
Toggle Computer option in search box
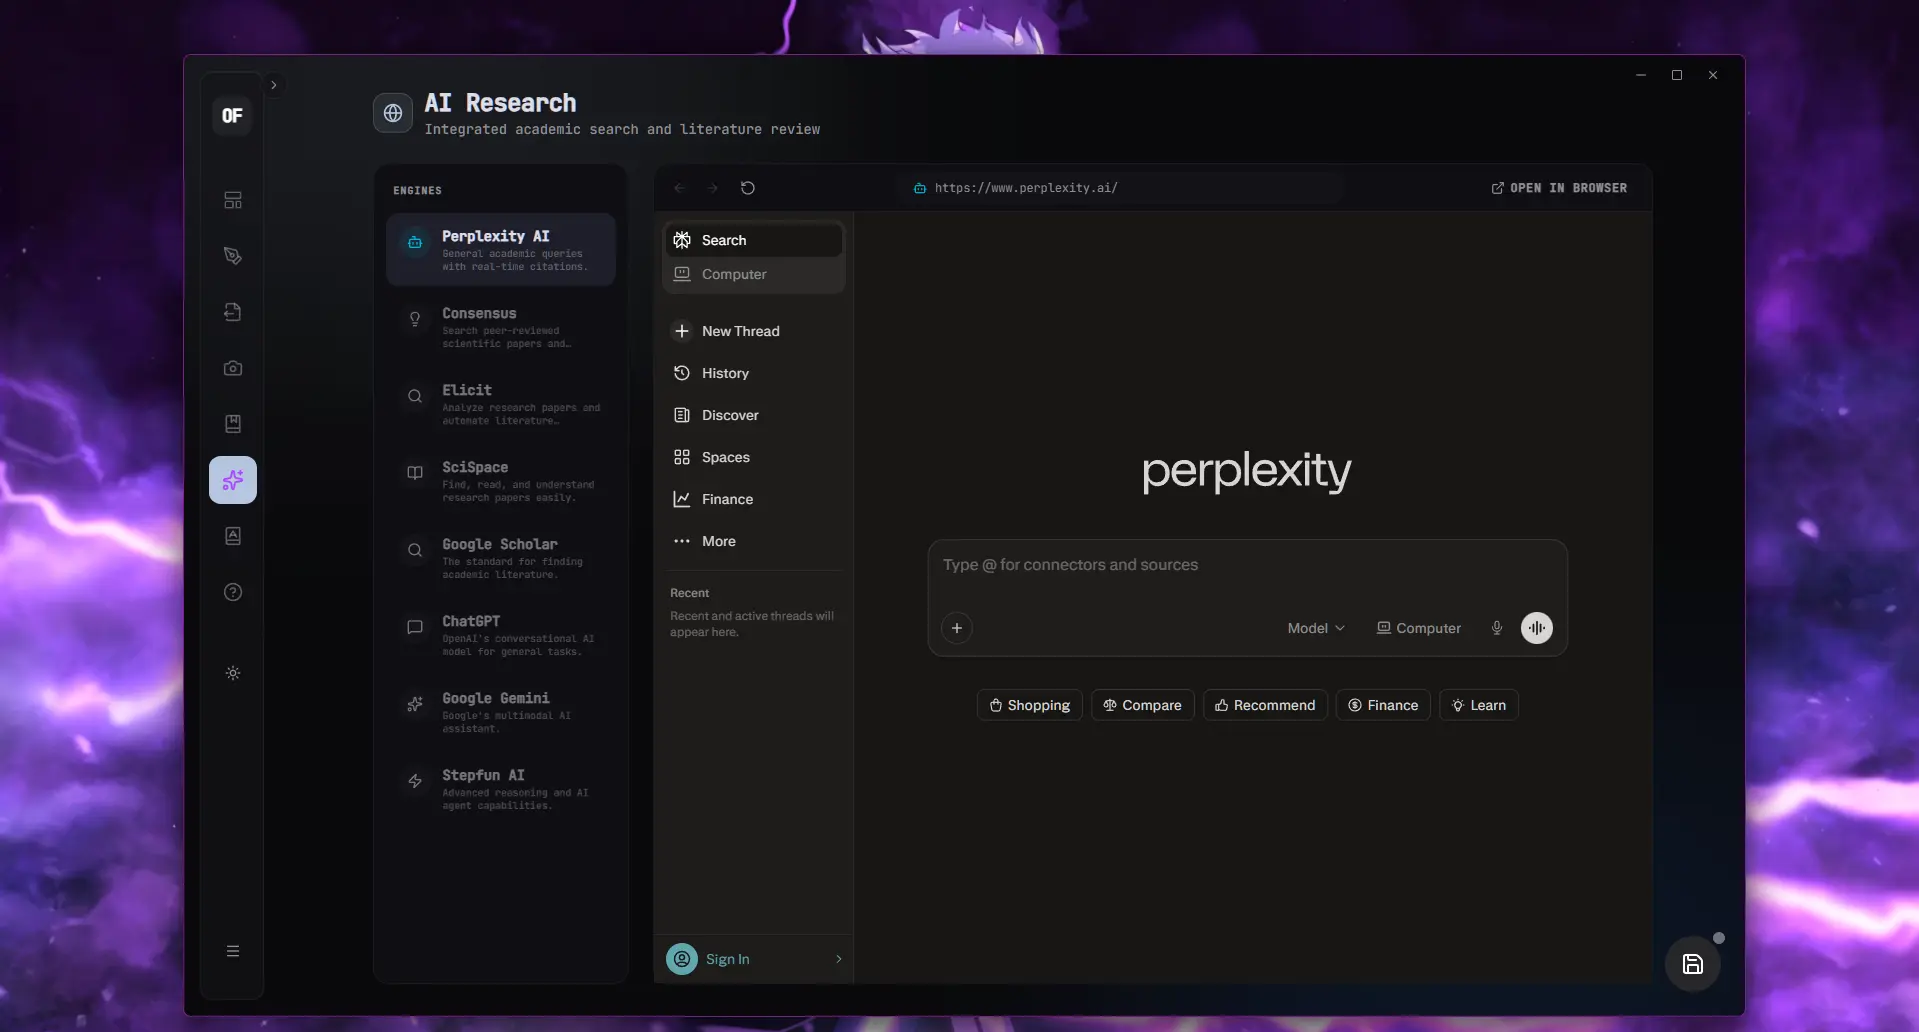pyautogui.click(x=1418, y=628)
